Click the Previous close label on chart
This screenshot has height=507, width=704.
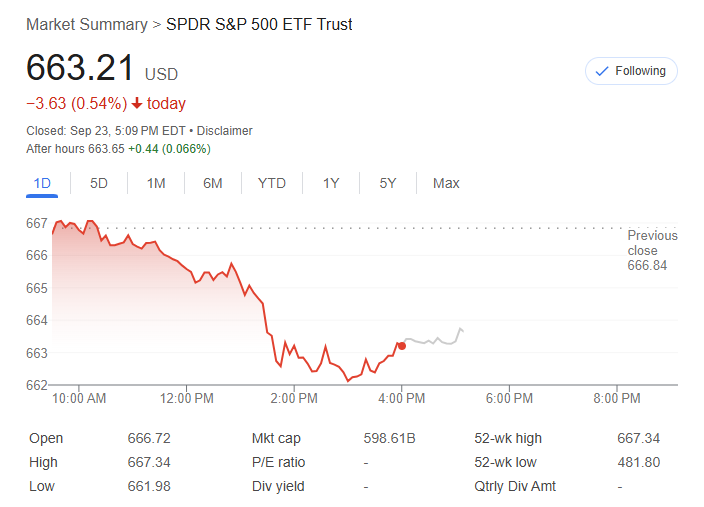click(x=652, y=243)
